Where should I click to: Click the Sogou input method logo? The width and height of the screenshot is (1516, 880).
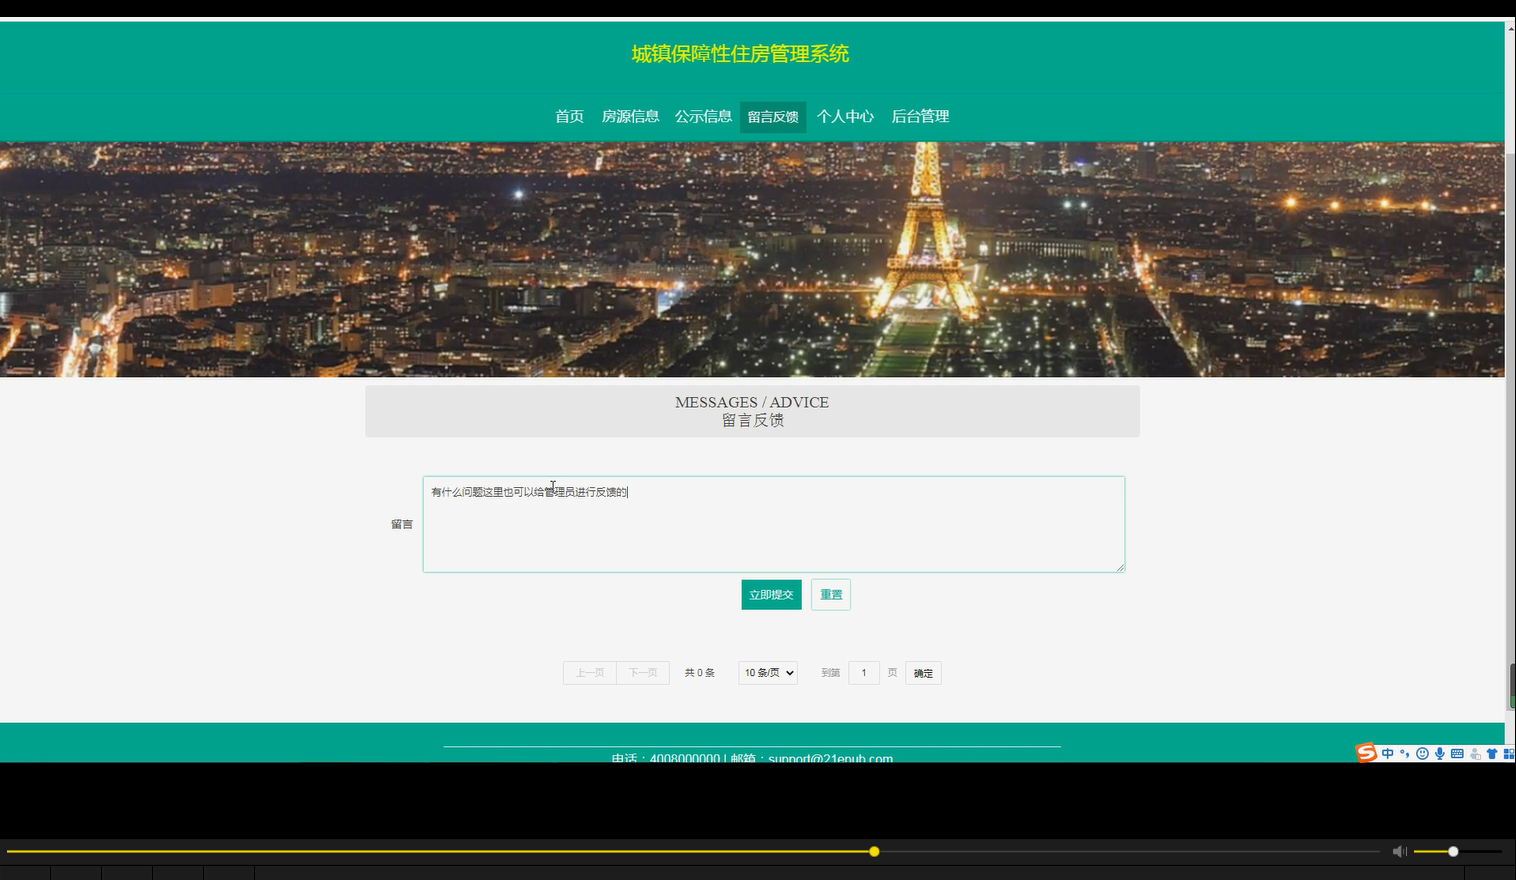click(1366, 753)
